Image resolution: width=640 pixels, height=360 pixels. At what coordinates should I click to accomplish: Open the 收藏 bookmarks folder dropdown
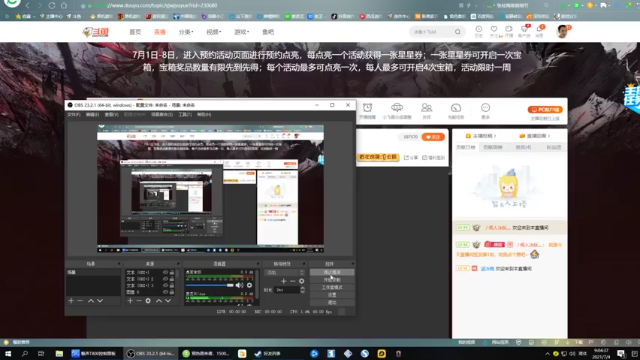coord(25,16)
